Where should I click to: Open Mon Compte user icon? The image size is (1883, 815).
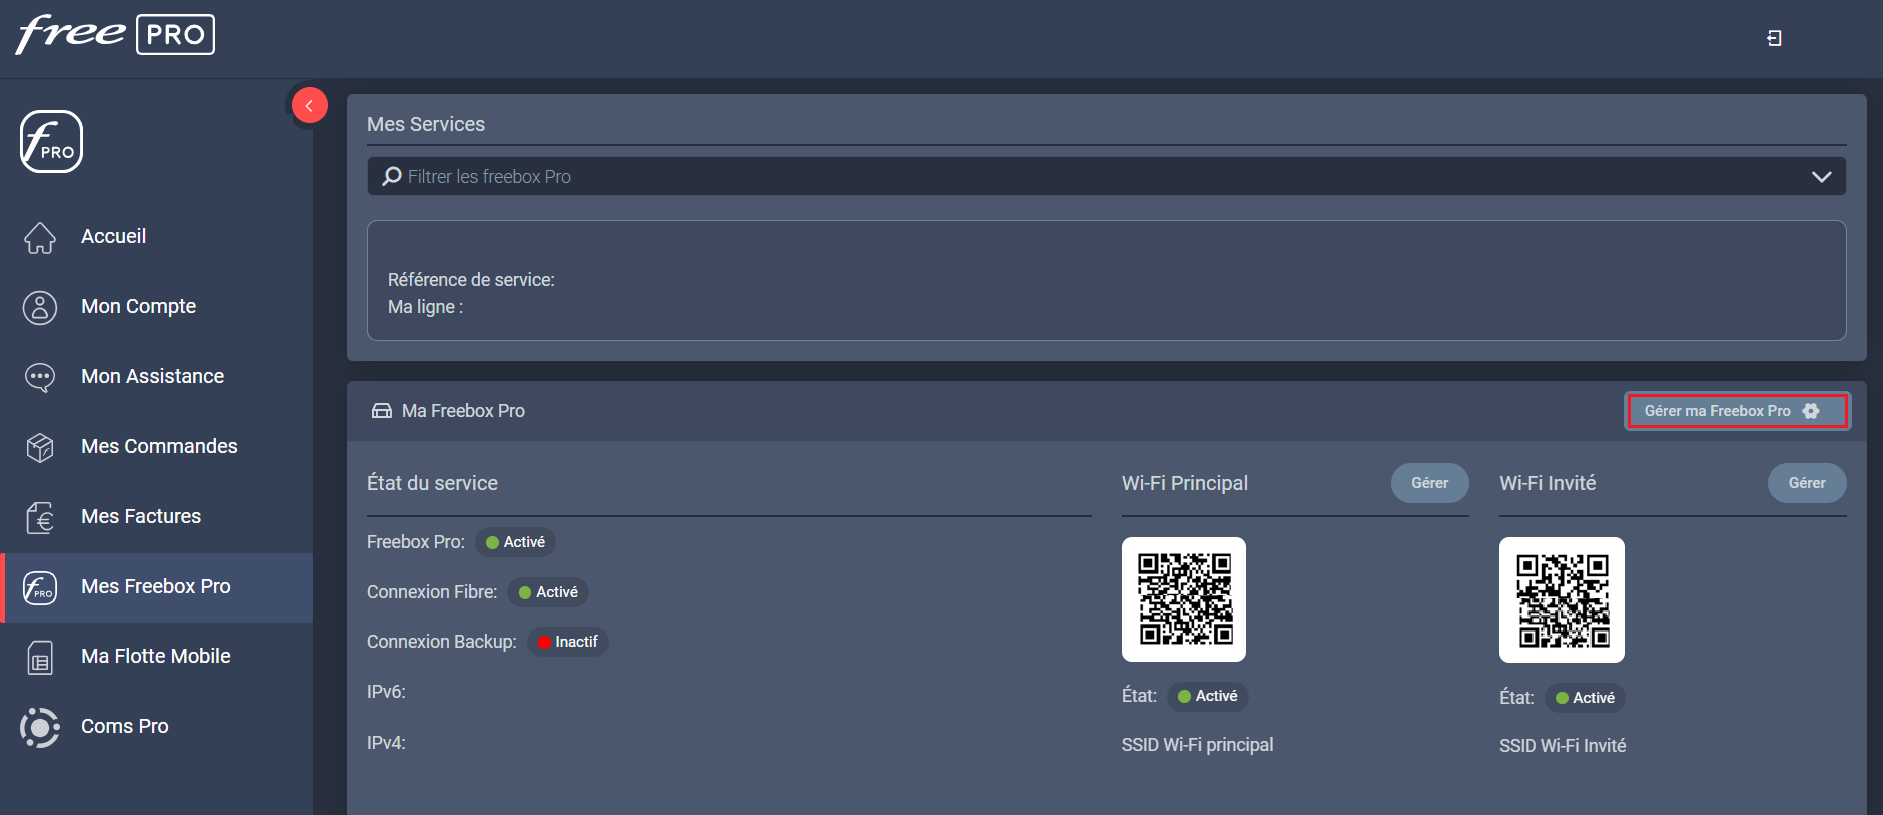40,307
